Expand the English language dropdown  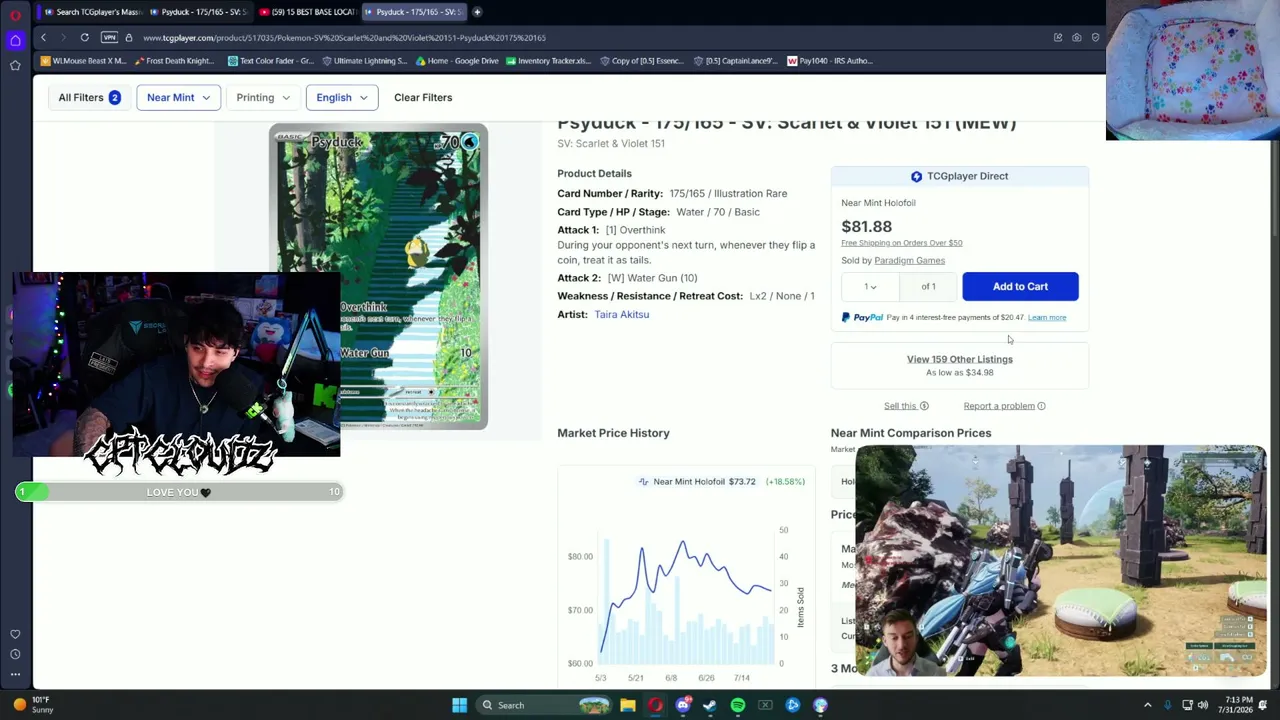coord(342,98)
